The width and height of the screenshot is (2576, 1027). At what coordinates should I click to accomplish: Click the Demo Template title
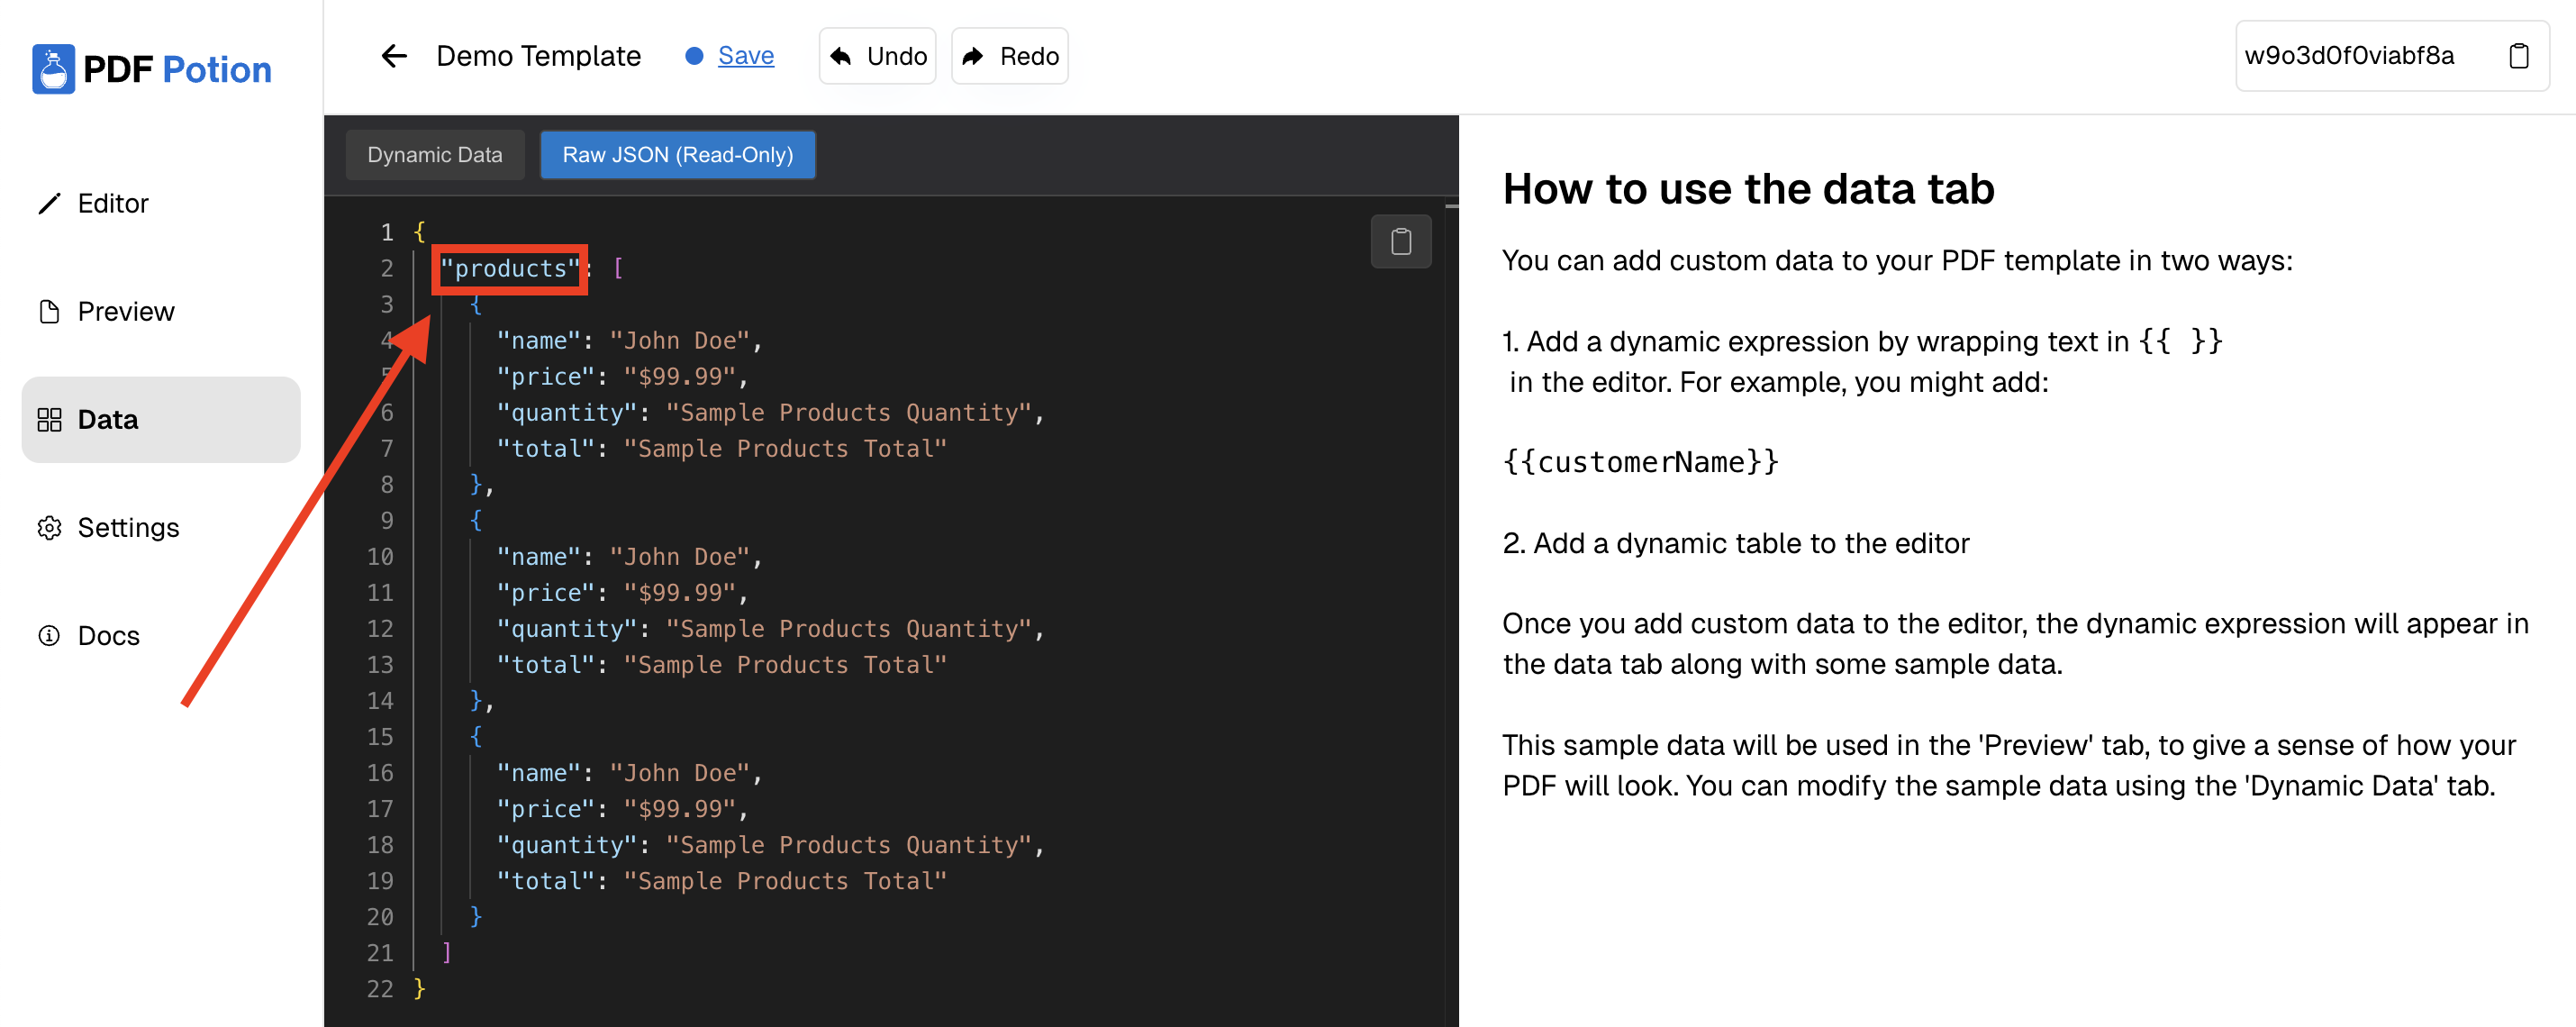538,56
